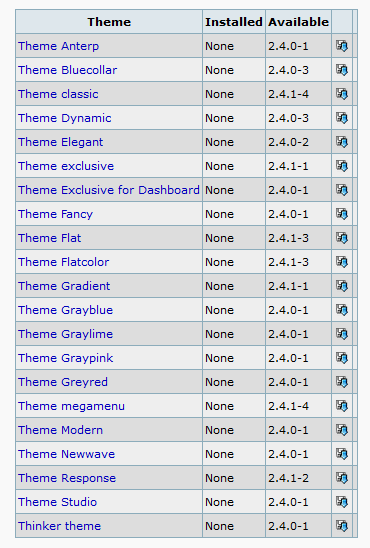Follow the Theme Fancy link
Screen dimensions: 370x548
[56, 214]
